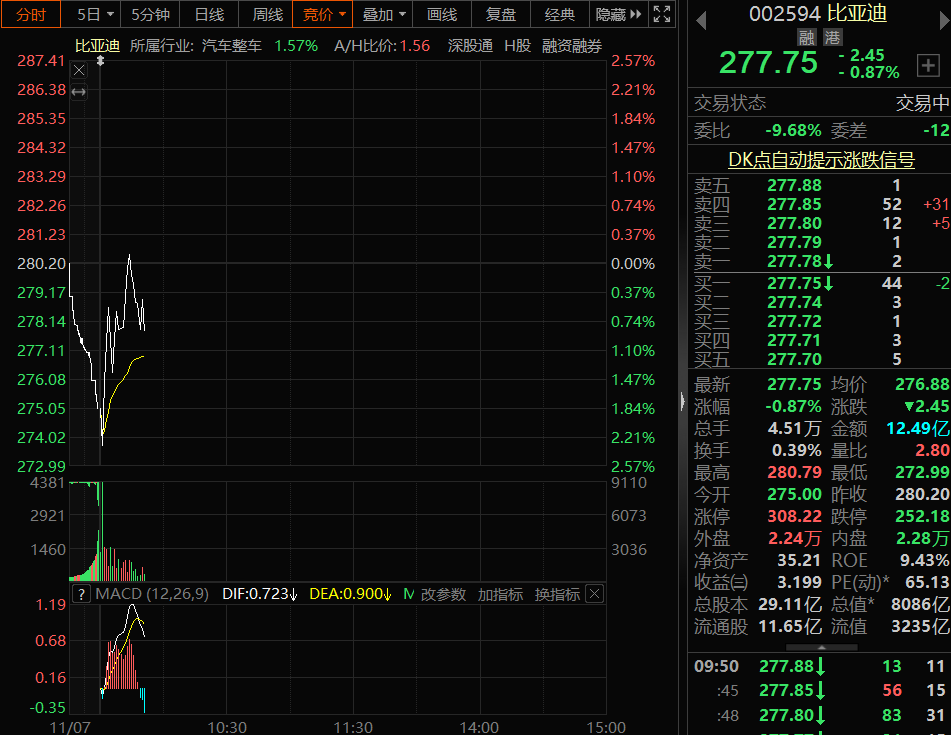Click the 002594 比亚迪 title

pos(818,13)
